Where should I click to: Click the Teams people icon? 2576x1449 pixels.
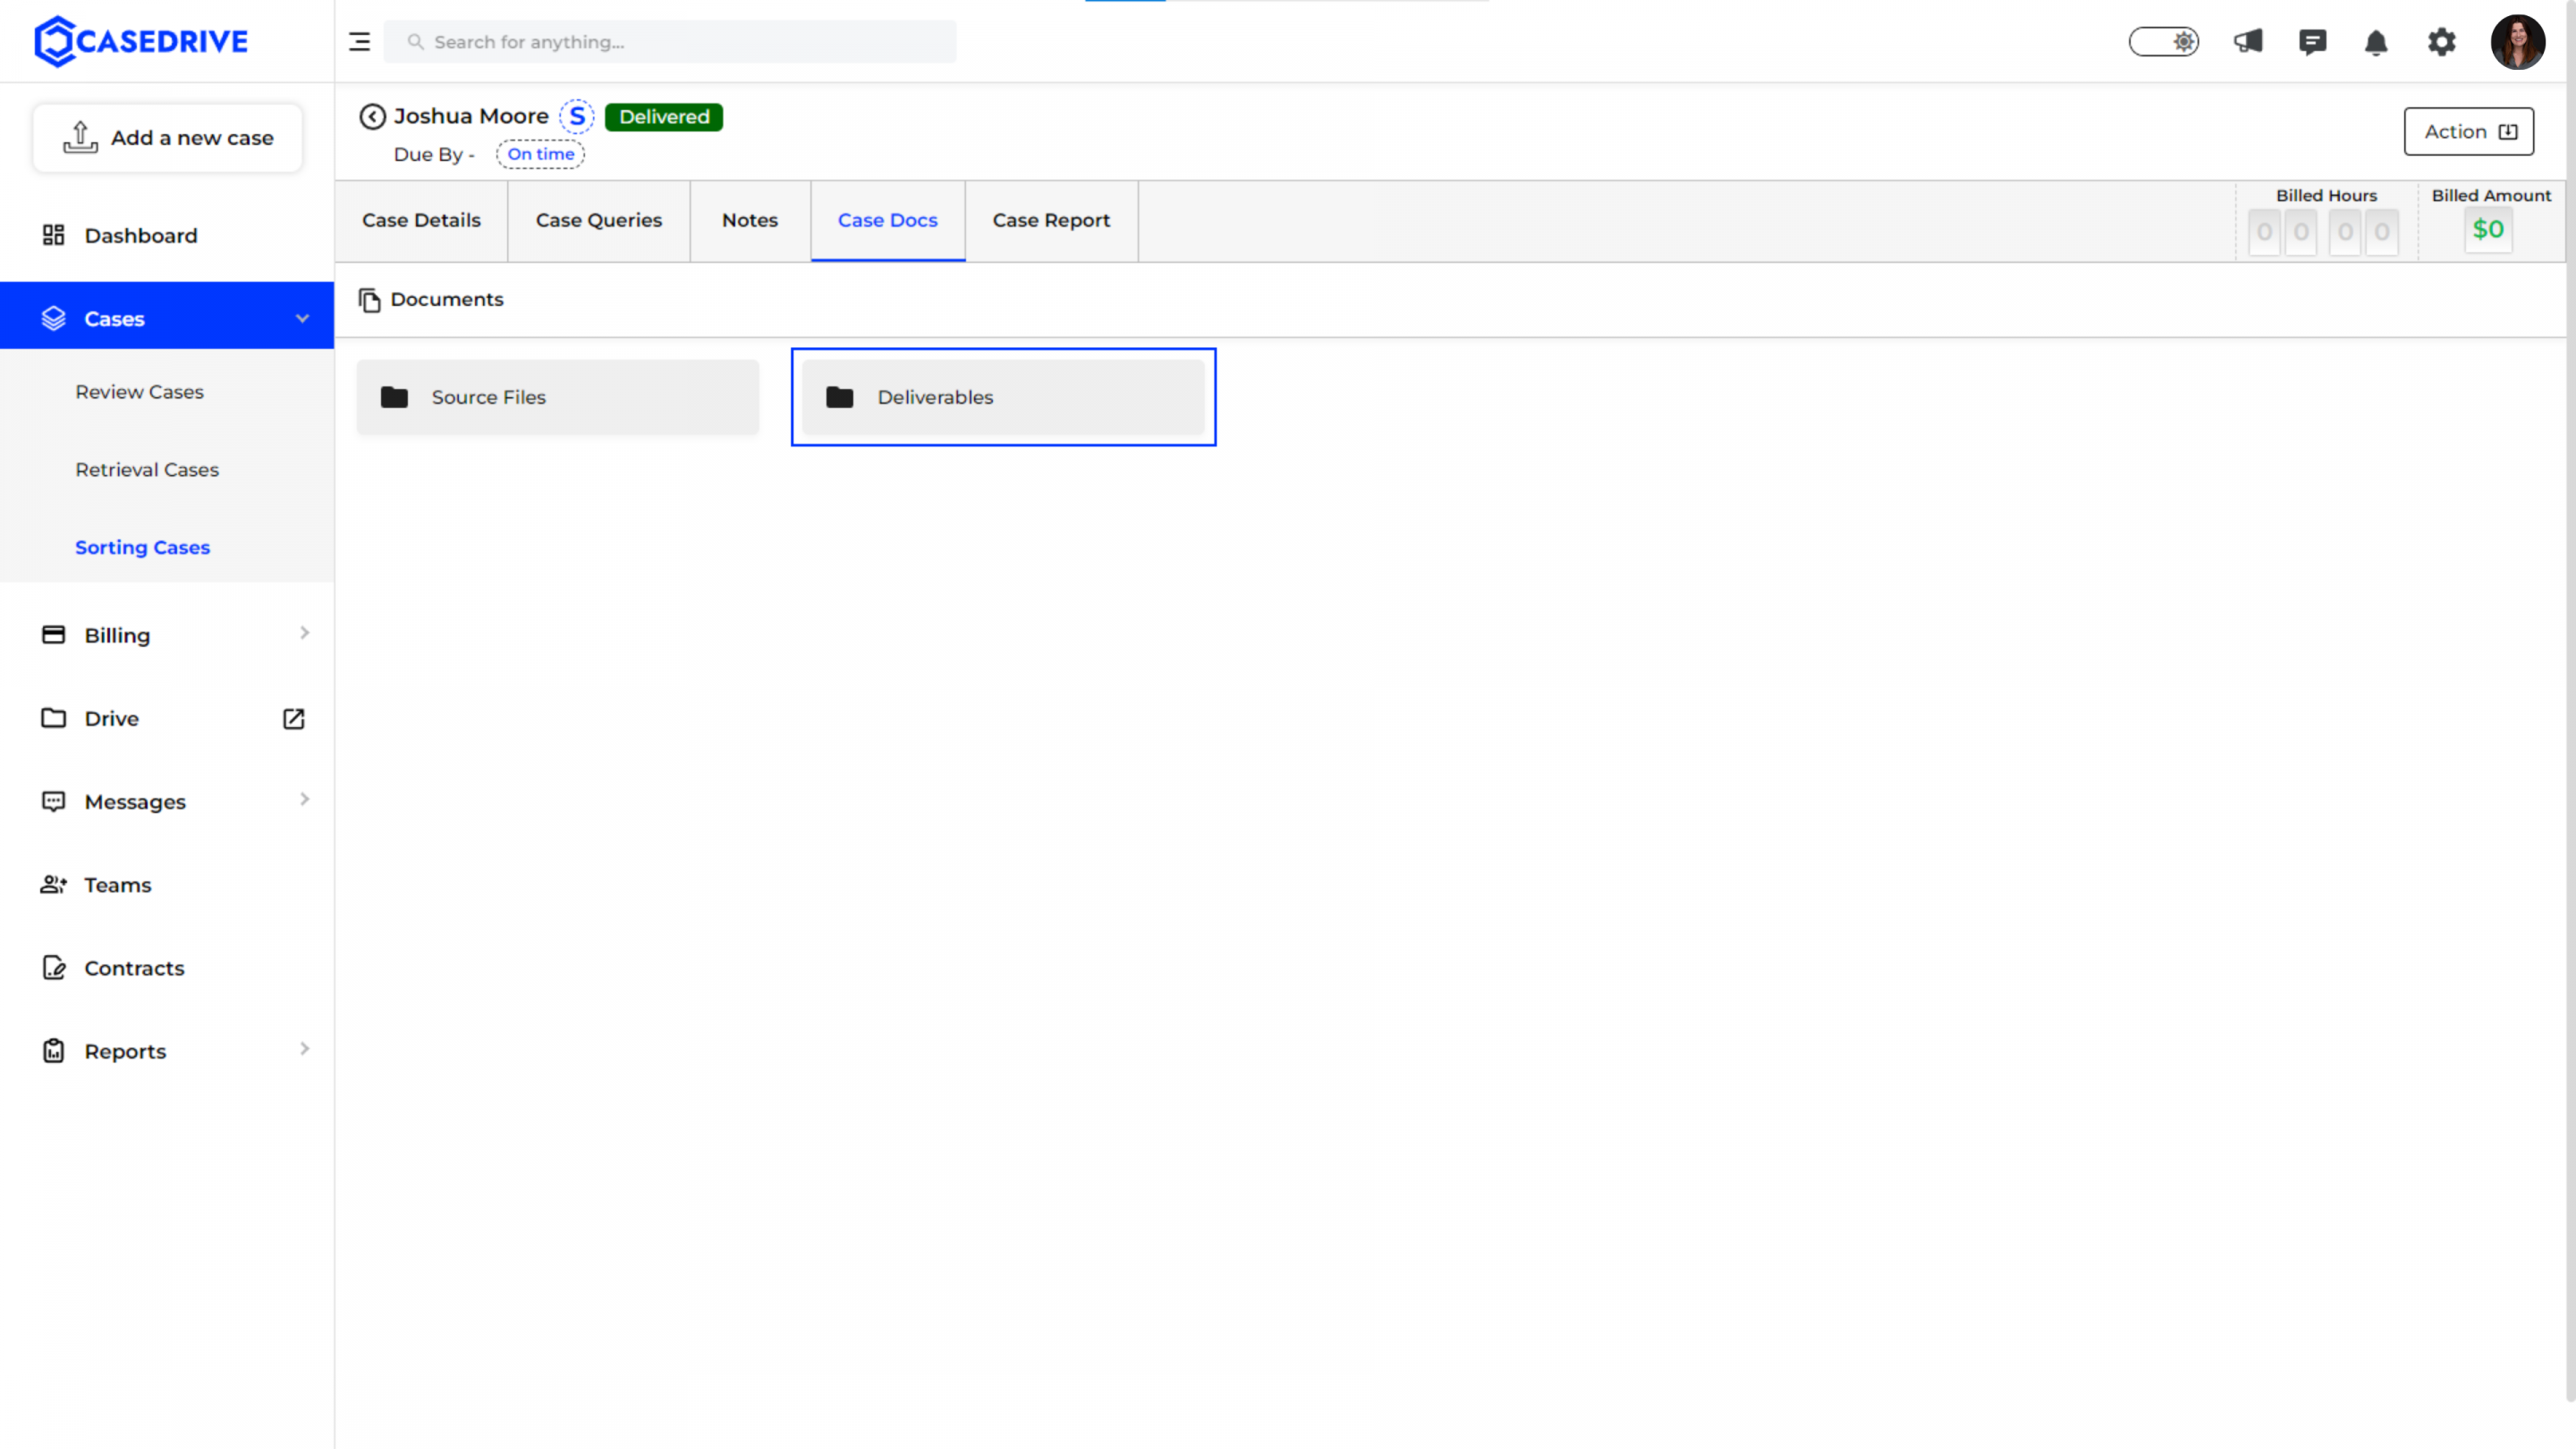[x=53, y=884]
